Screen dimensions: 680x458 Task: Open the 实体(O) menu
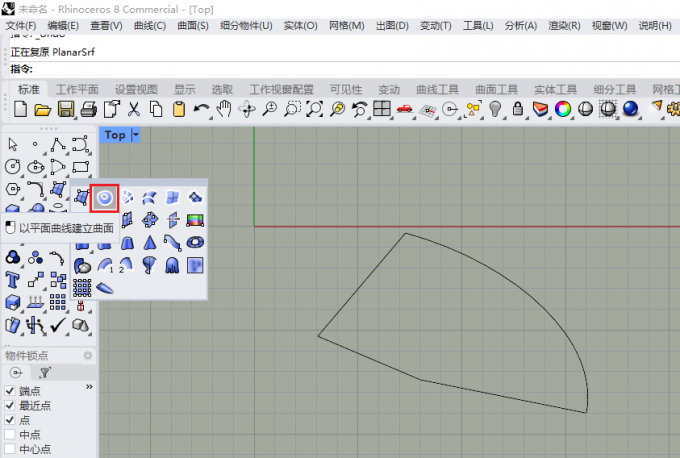(x=301, y=26)
